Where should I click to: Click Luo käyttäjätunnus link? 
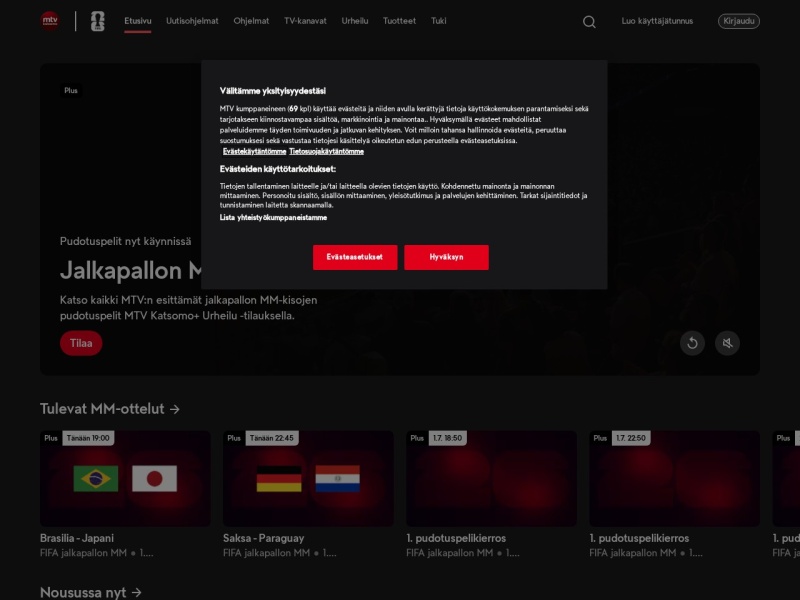(x=657, y=21)
